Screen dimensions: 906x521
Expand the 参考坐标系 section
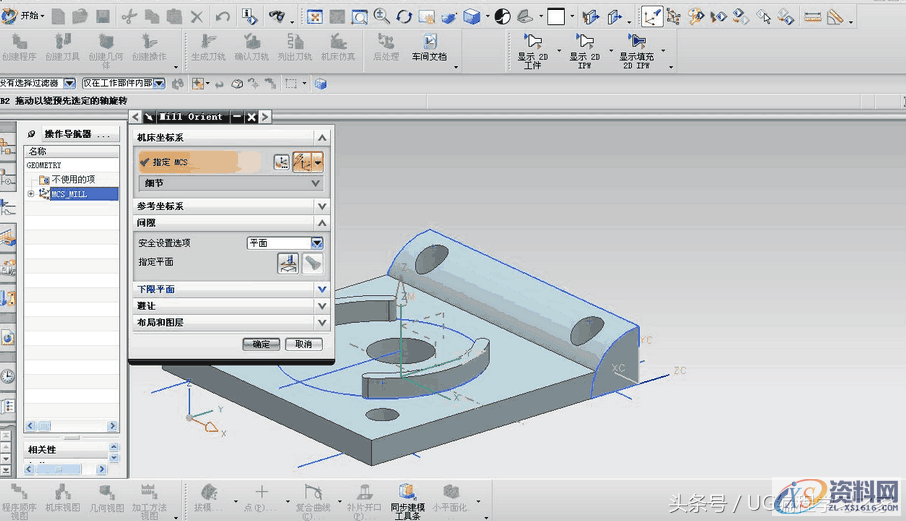321,206
